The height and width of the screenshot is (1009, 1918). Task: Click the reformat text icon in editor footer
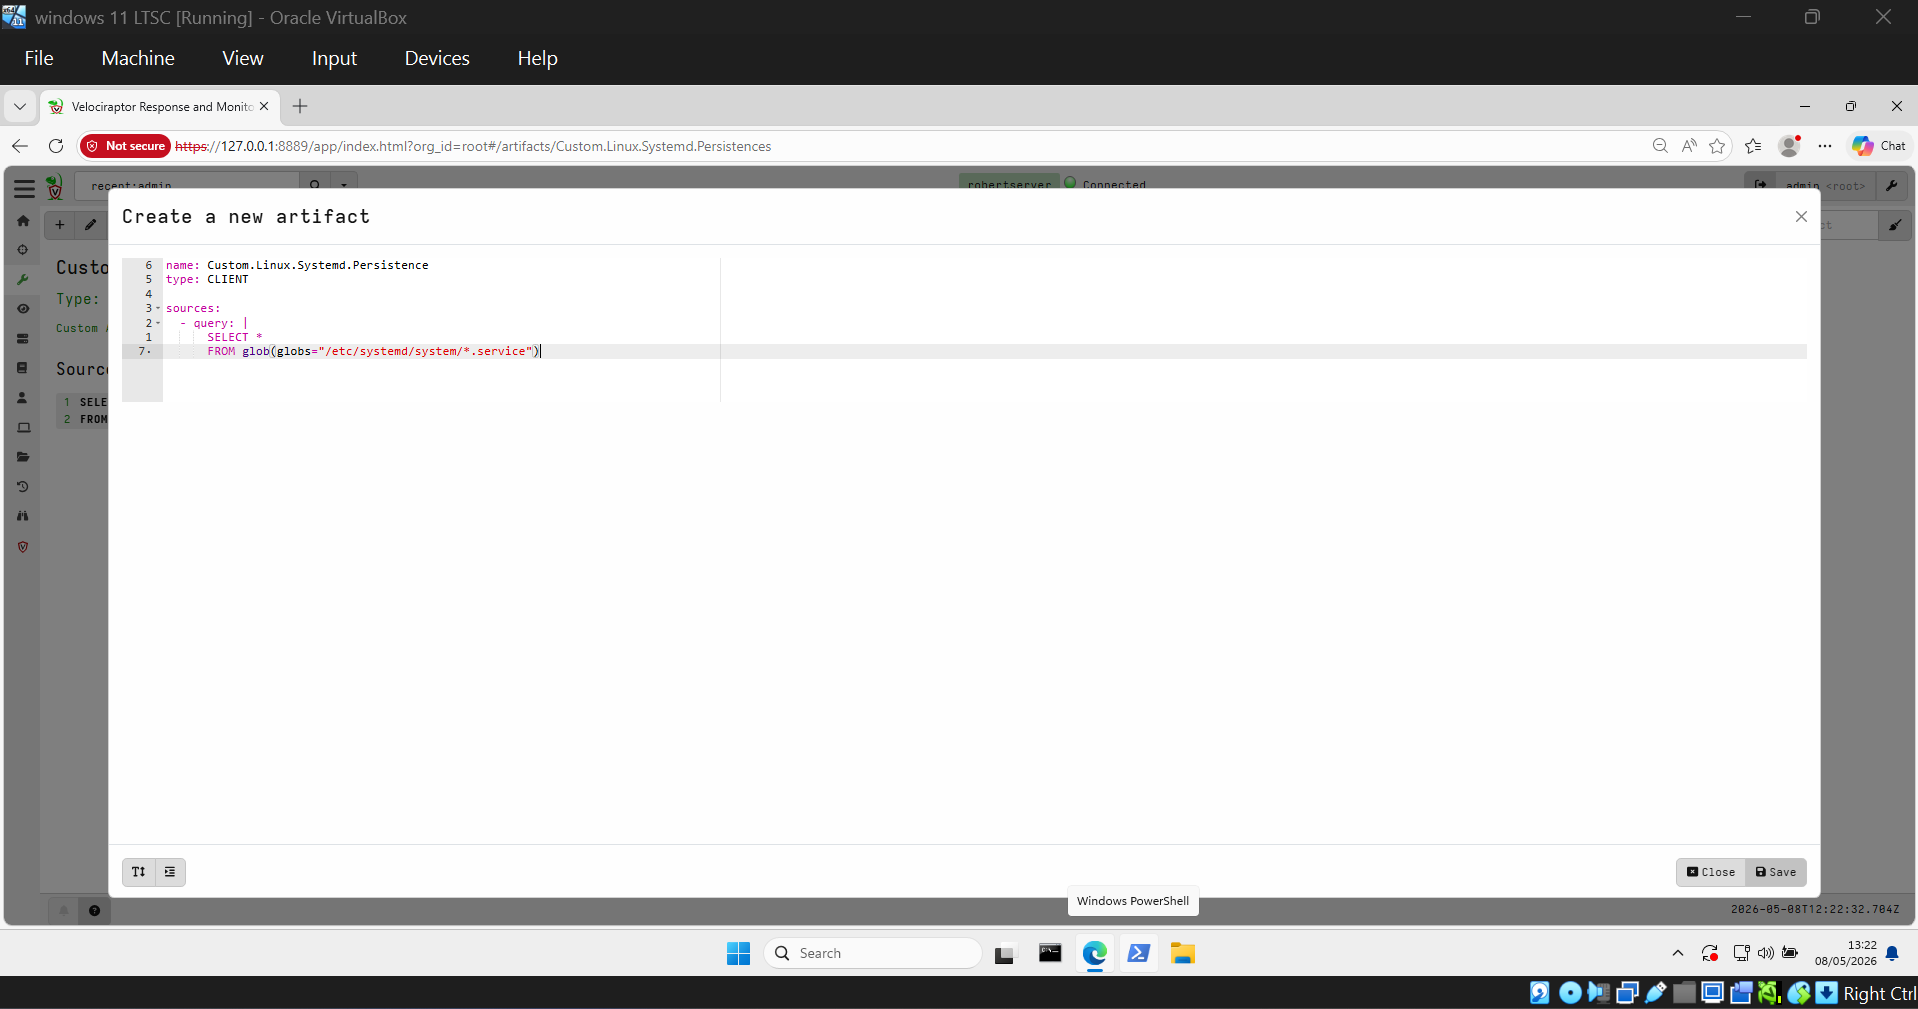click(x=139, y=872)
